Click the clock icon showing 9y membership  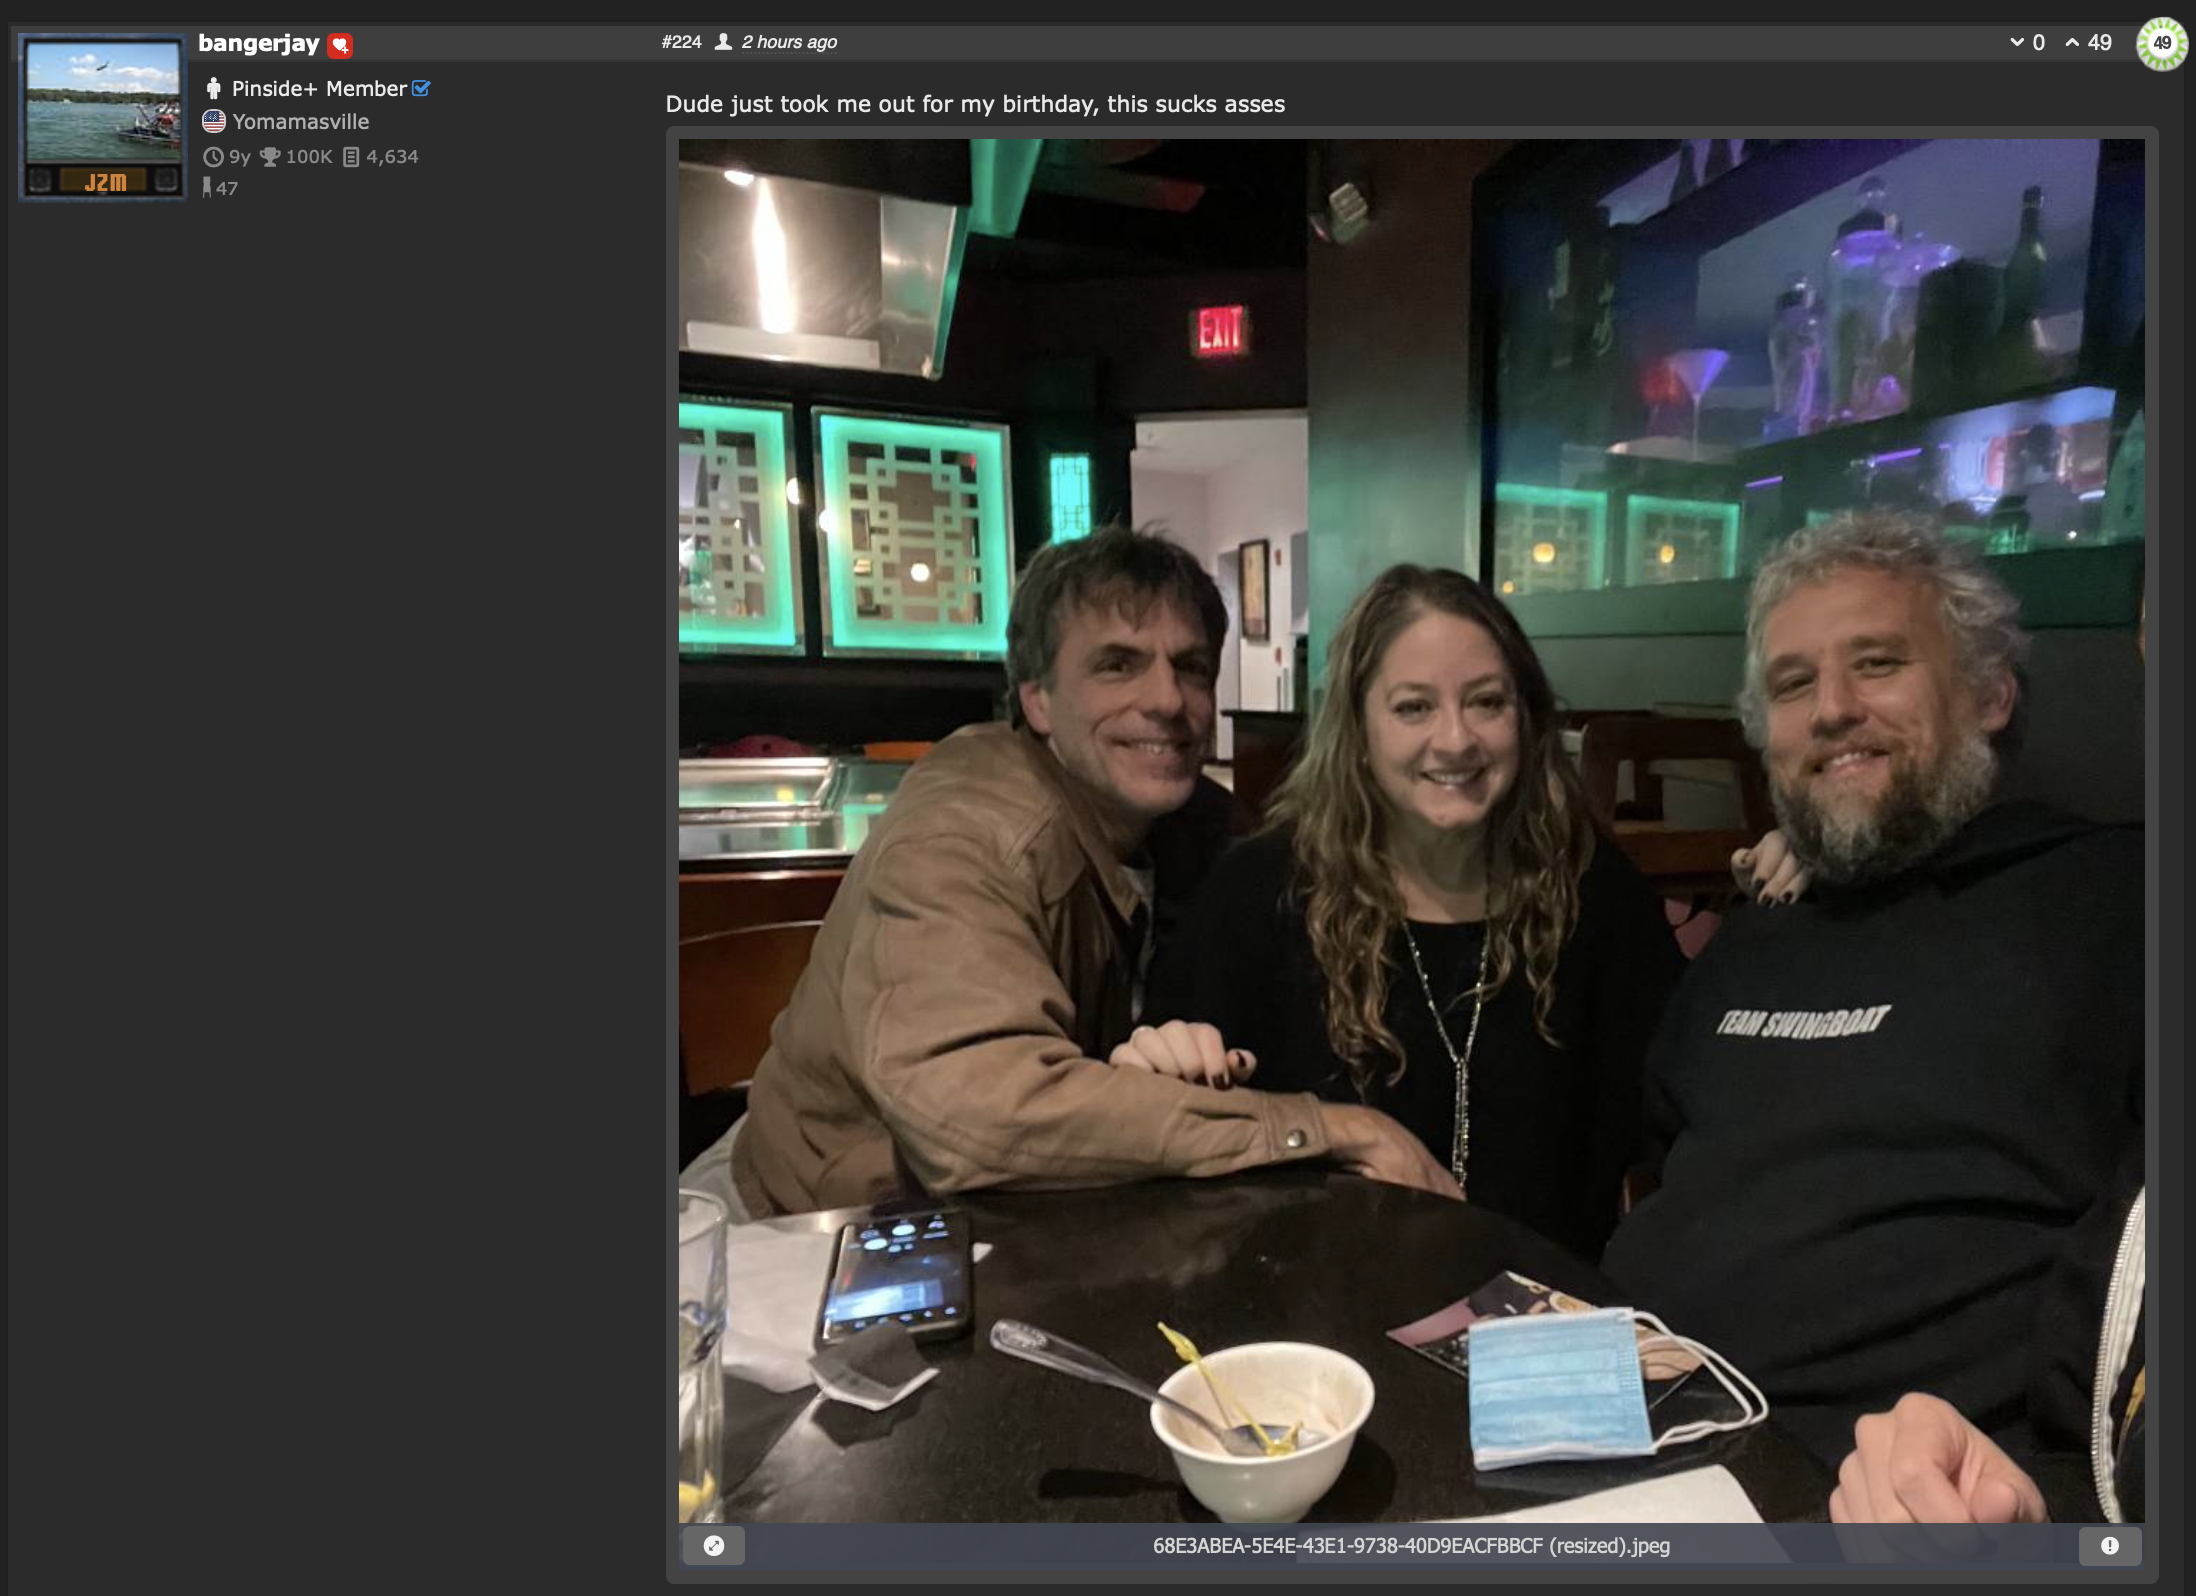coord(213,157)
